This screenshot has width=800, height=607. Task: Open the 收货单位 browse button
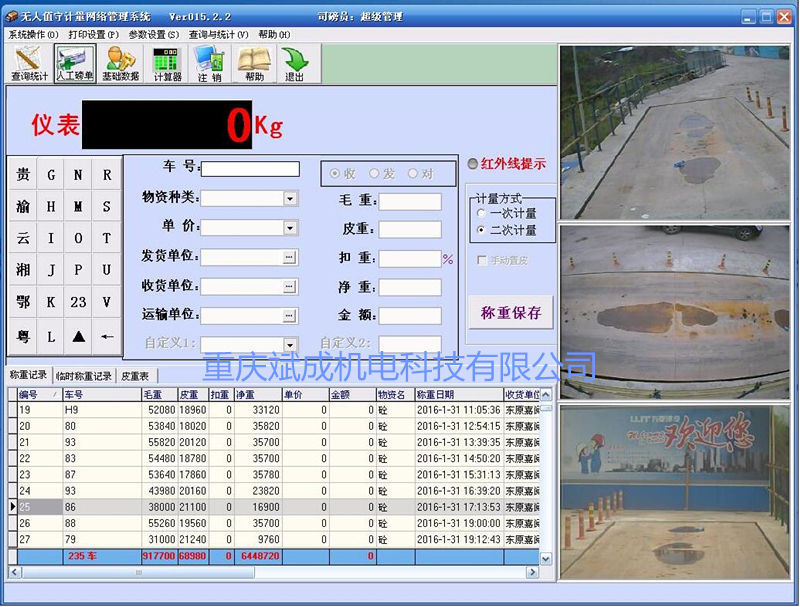(289, 287)
